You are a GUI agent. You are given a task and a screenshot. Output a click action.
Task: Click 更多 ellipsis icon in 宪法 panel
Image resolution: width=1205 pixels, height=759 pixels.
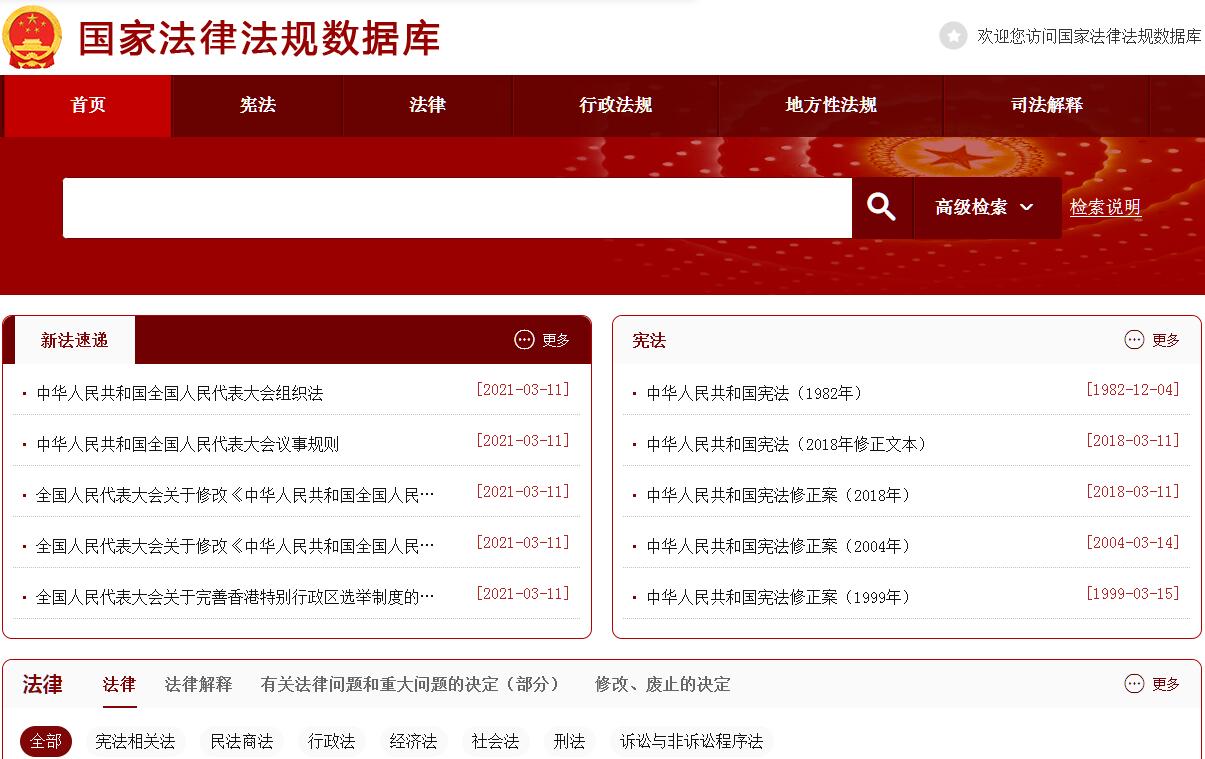click(x=1134, y=340)
